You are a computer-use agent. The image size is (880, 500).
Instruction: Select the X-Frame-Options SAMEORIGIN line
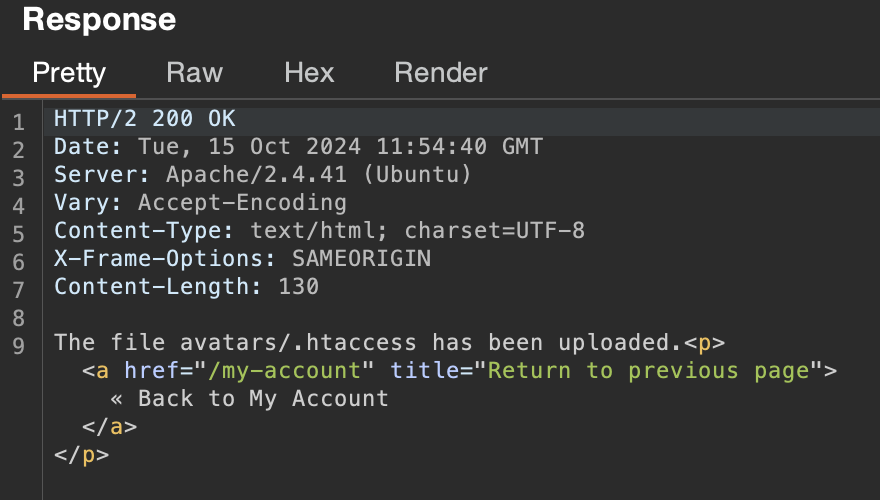coord(242,259)
